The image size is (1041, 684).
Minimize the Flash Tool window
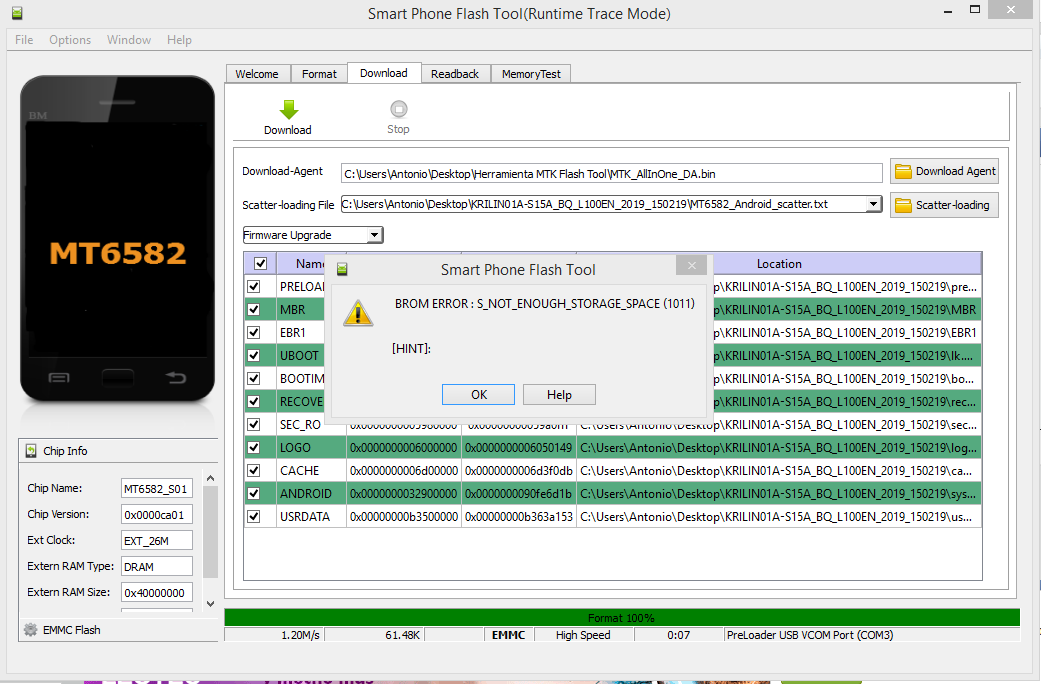pyautogui.click(x=947, y=11)
